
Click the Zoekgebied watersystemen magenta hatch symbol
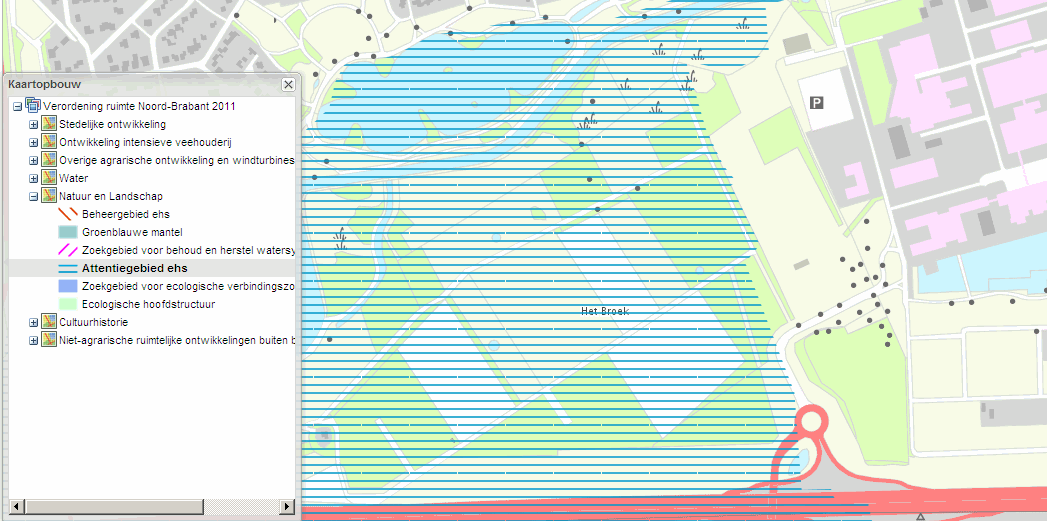pyautogui.click(x=68, y=250)
